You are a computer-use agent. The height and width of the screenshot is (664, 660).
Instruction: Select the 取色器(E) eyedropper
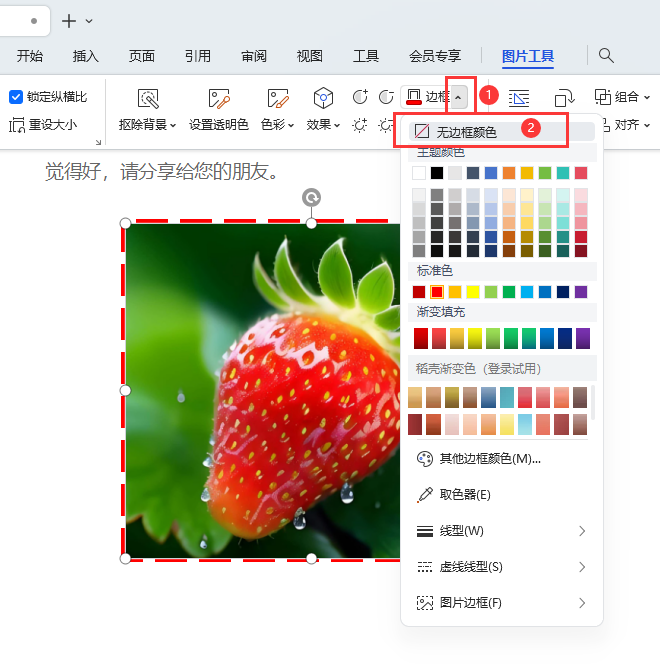[502, 495]
